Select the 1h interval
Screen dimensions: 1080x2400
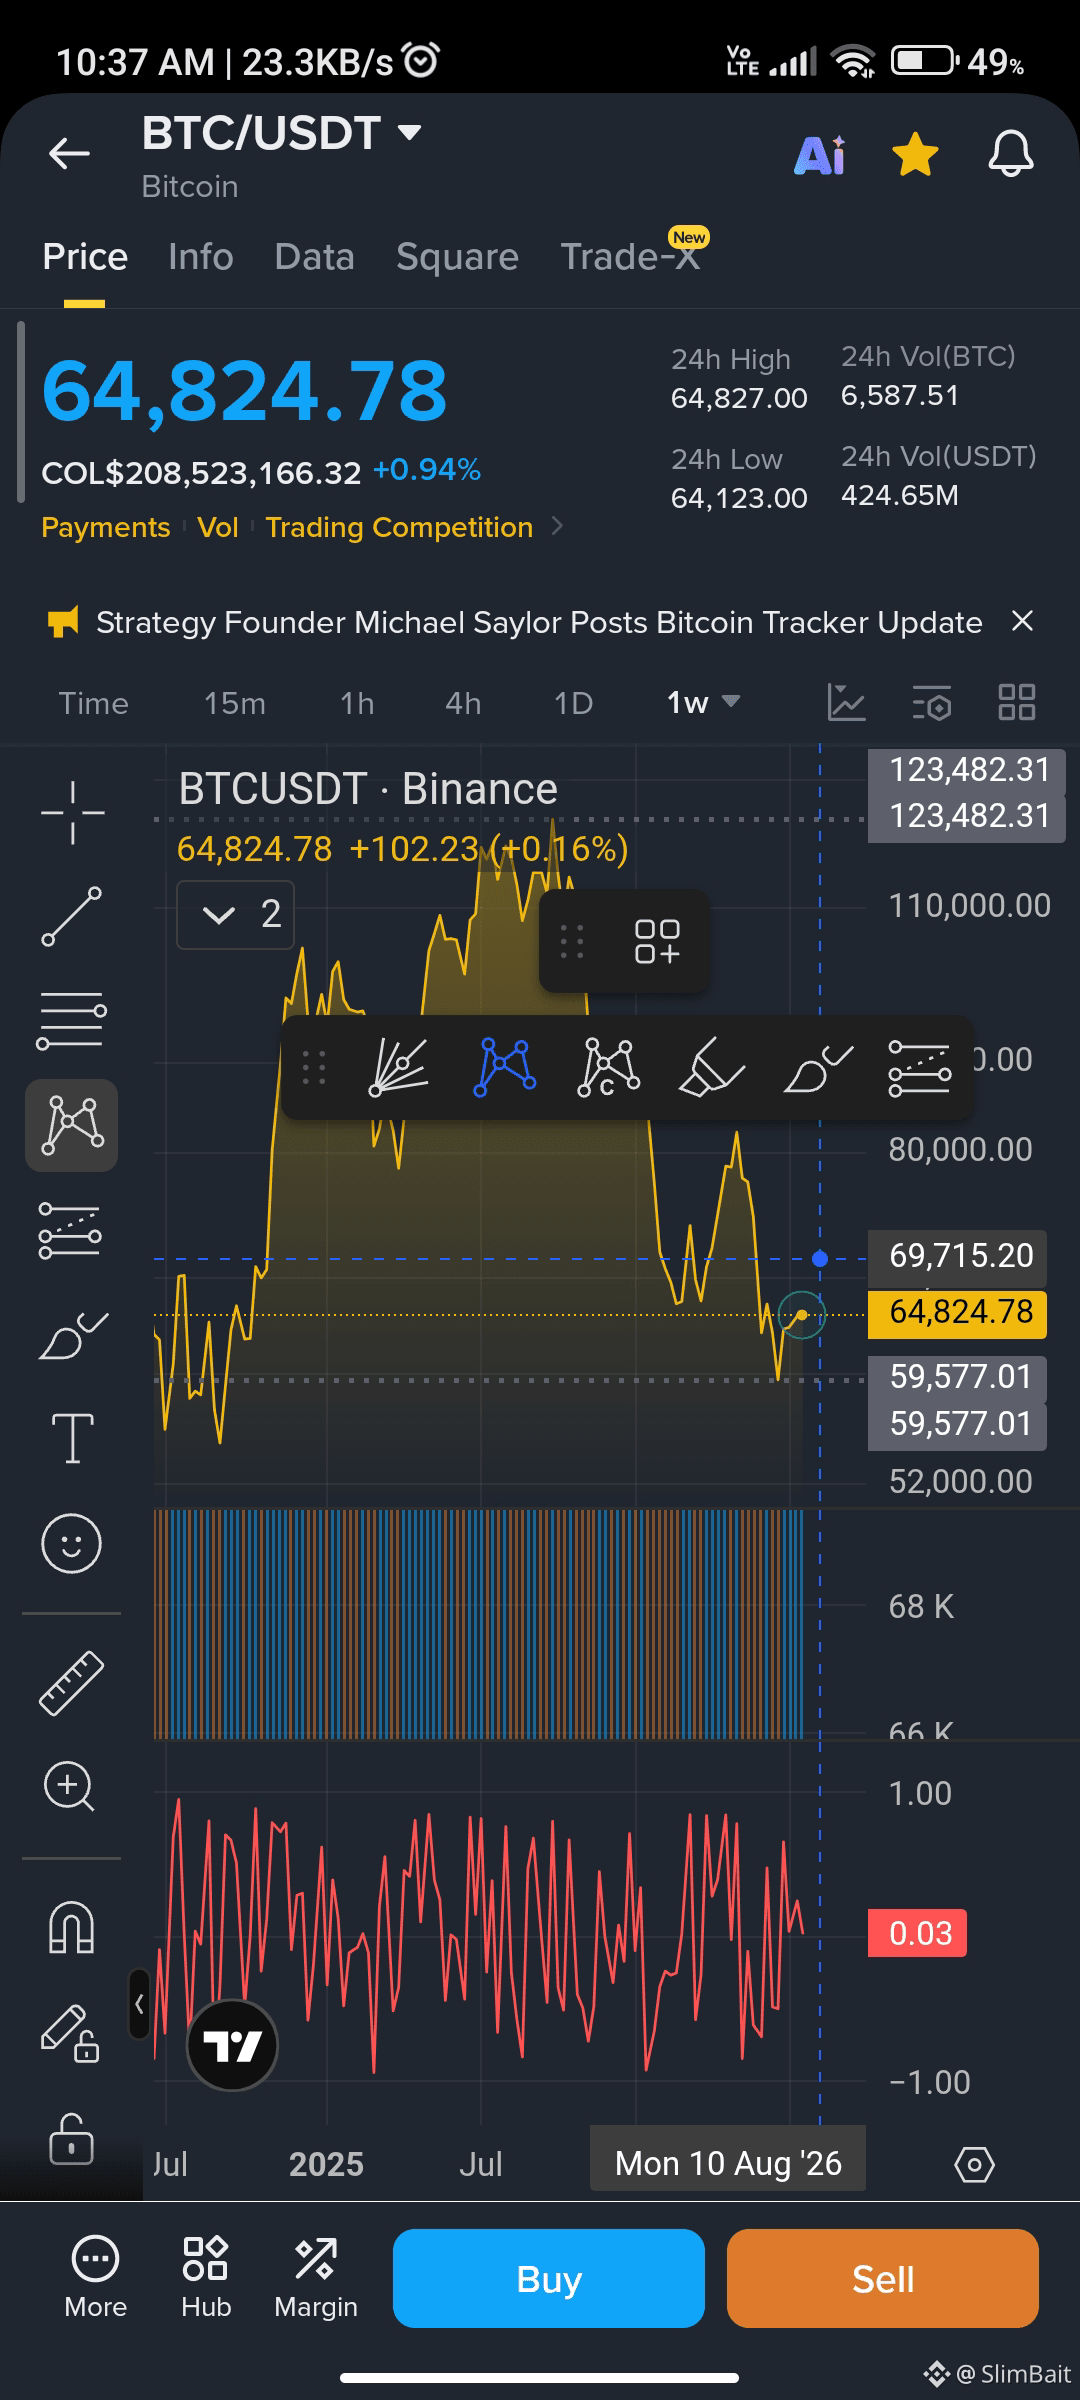click(x=357, y=703)
